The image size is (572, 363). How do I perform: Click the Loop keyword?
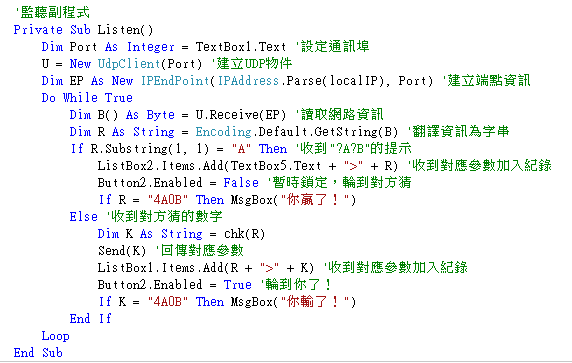[x=55, y=336]
